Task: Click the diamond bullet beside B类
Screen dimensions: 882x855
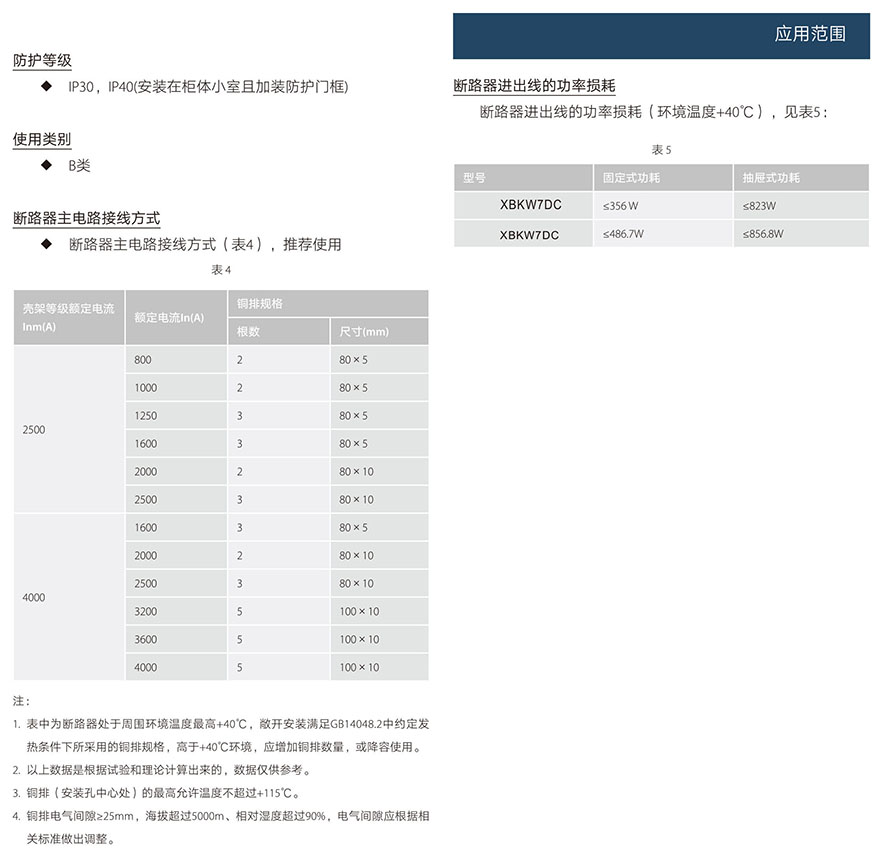Action: tap(46, 165)
